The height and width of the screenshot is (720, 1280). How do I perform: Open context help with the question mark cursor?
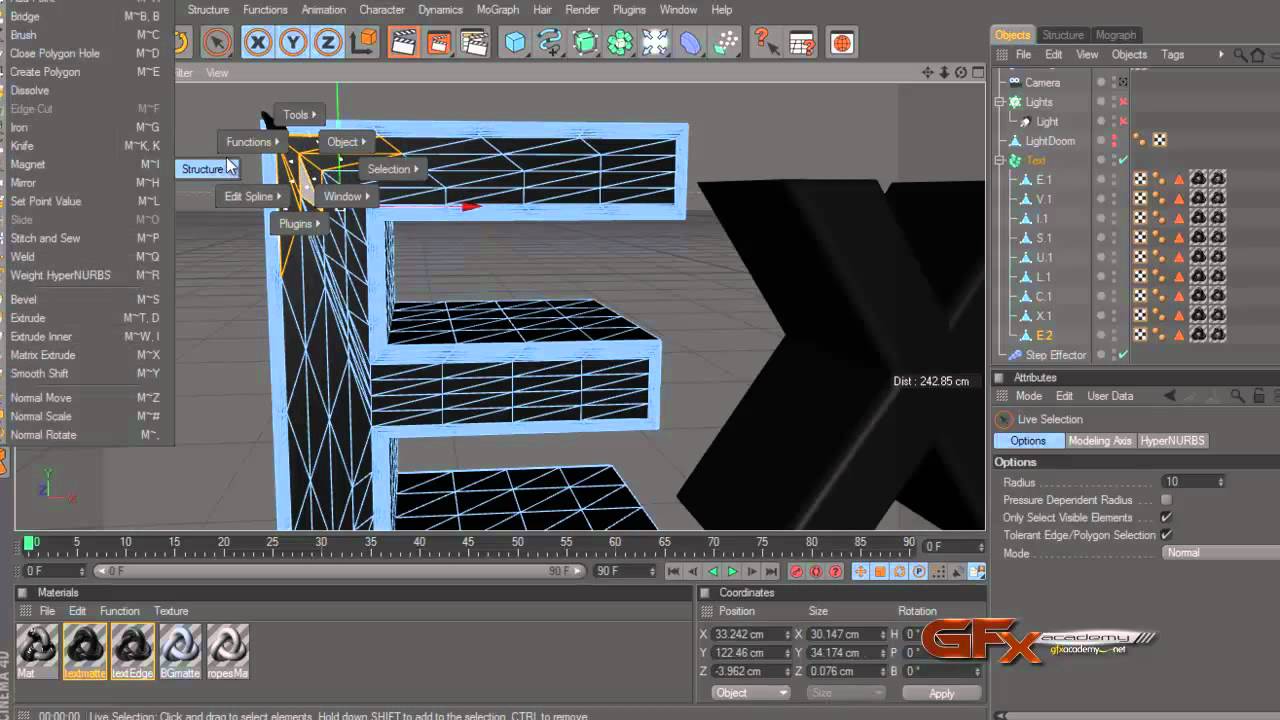coord(766,42)
